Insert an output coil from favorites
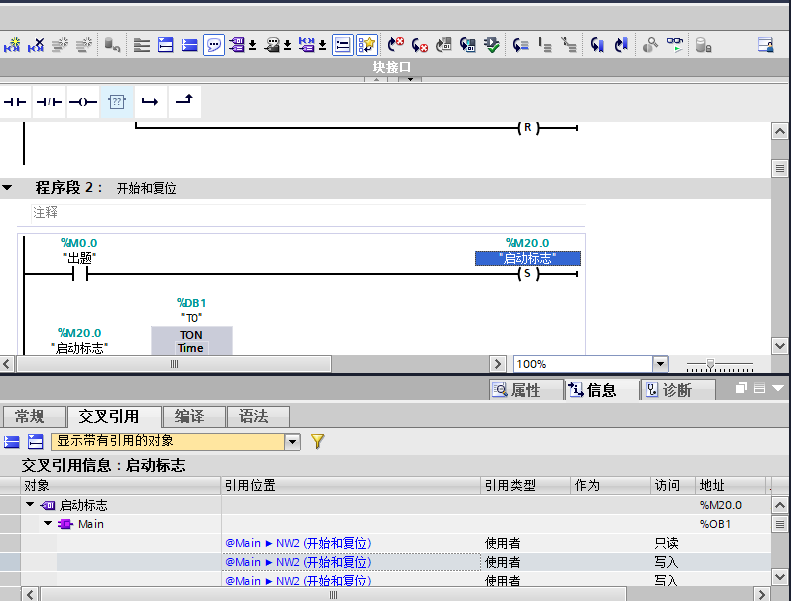This screenshot has height=601, width=791. tap(83, 102)
